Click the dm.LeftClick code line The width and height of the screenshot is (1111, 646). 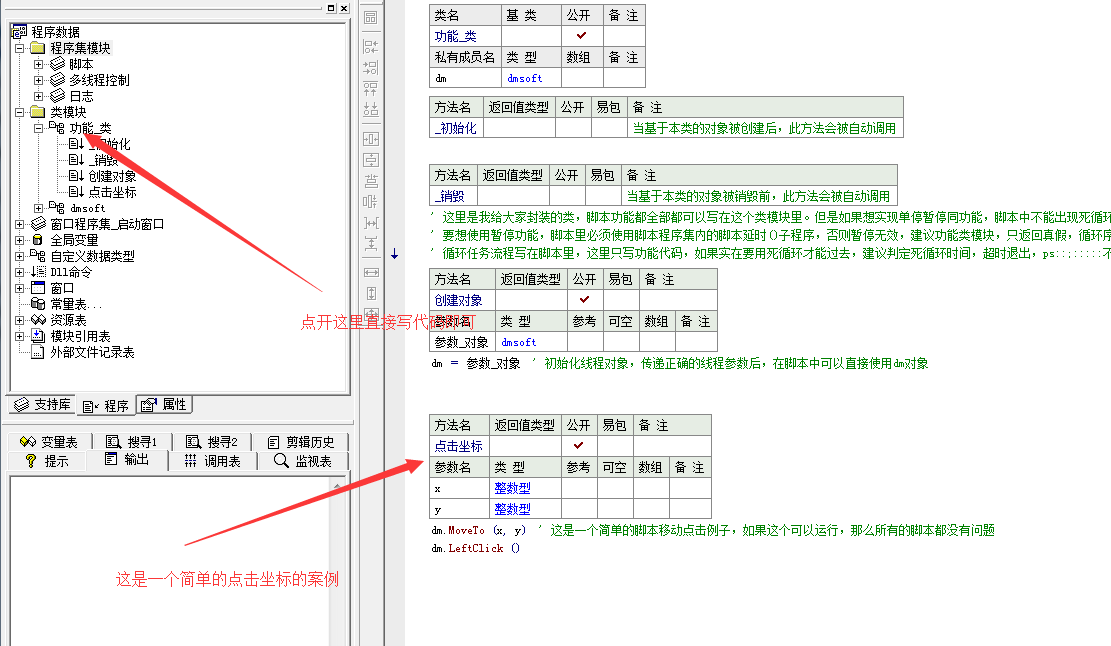coord(475,548)
